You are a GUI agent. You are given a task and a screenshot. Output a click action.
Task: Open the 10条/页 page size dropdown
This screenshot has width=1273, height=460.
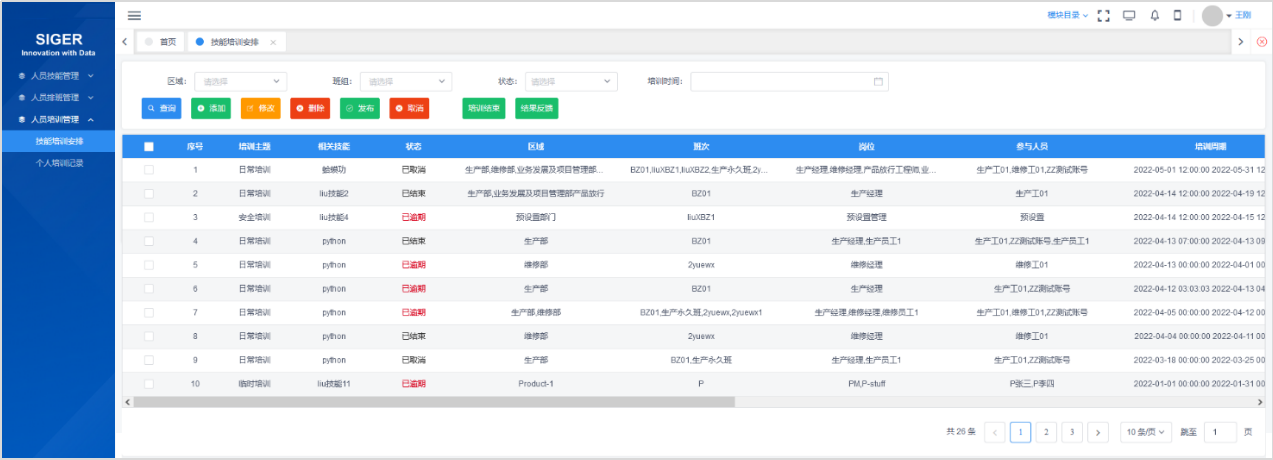[1145, 432]
